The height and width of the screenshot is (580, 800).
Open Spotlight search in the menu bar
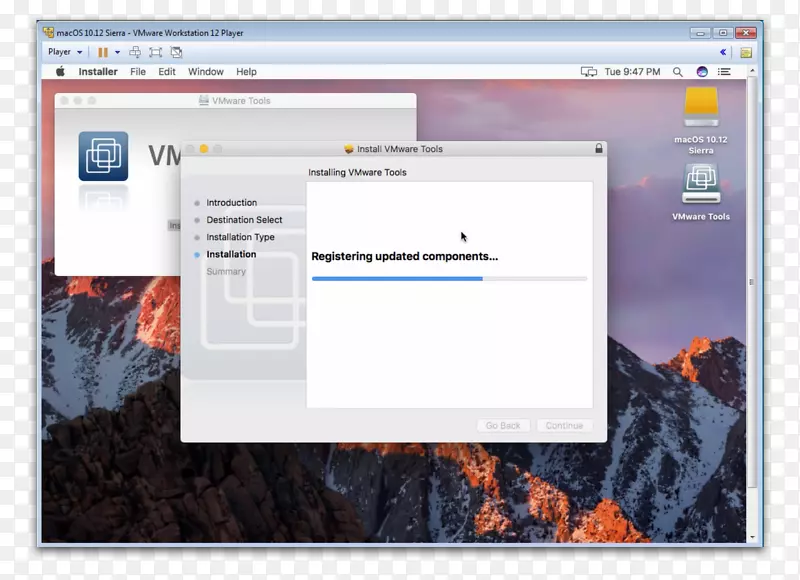677,72
